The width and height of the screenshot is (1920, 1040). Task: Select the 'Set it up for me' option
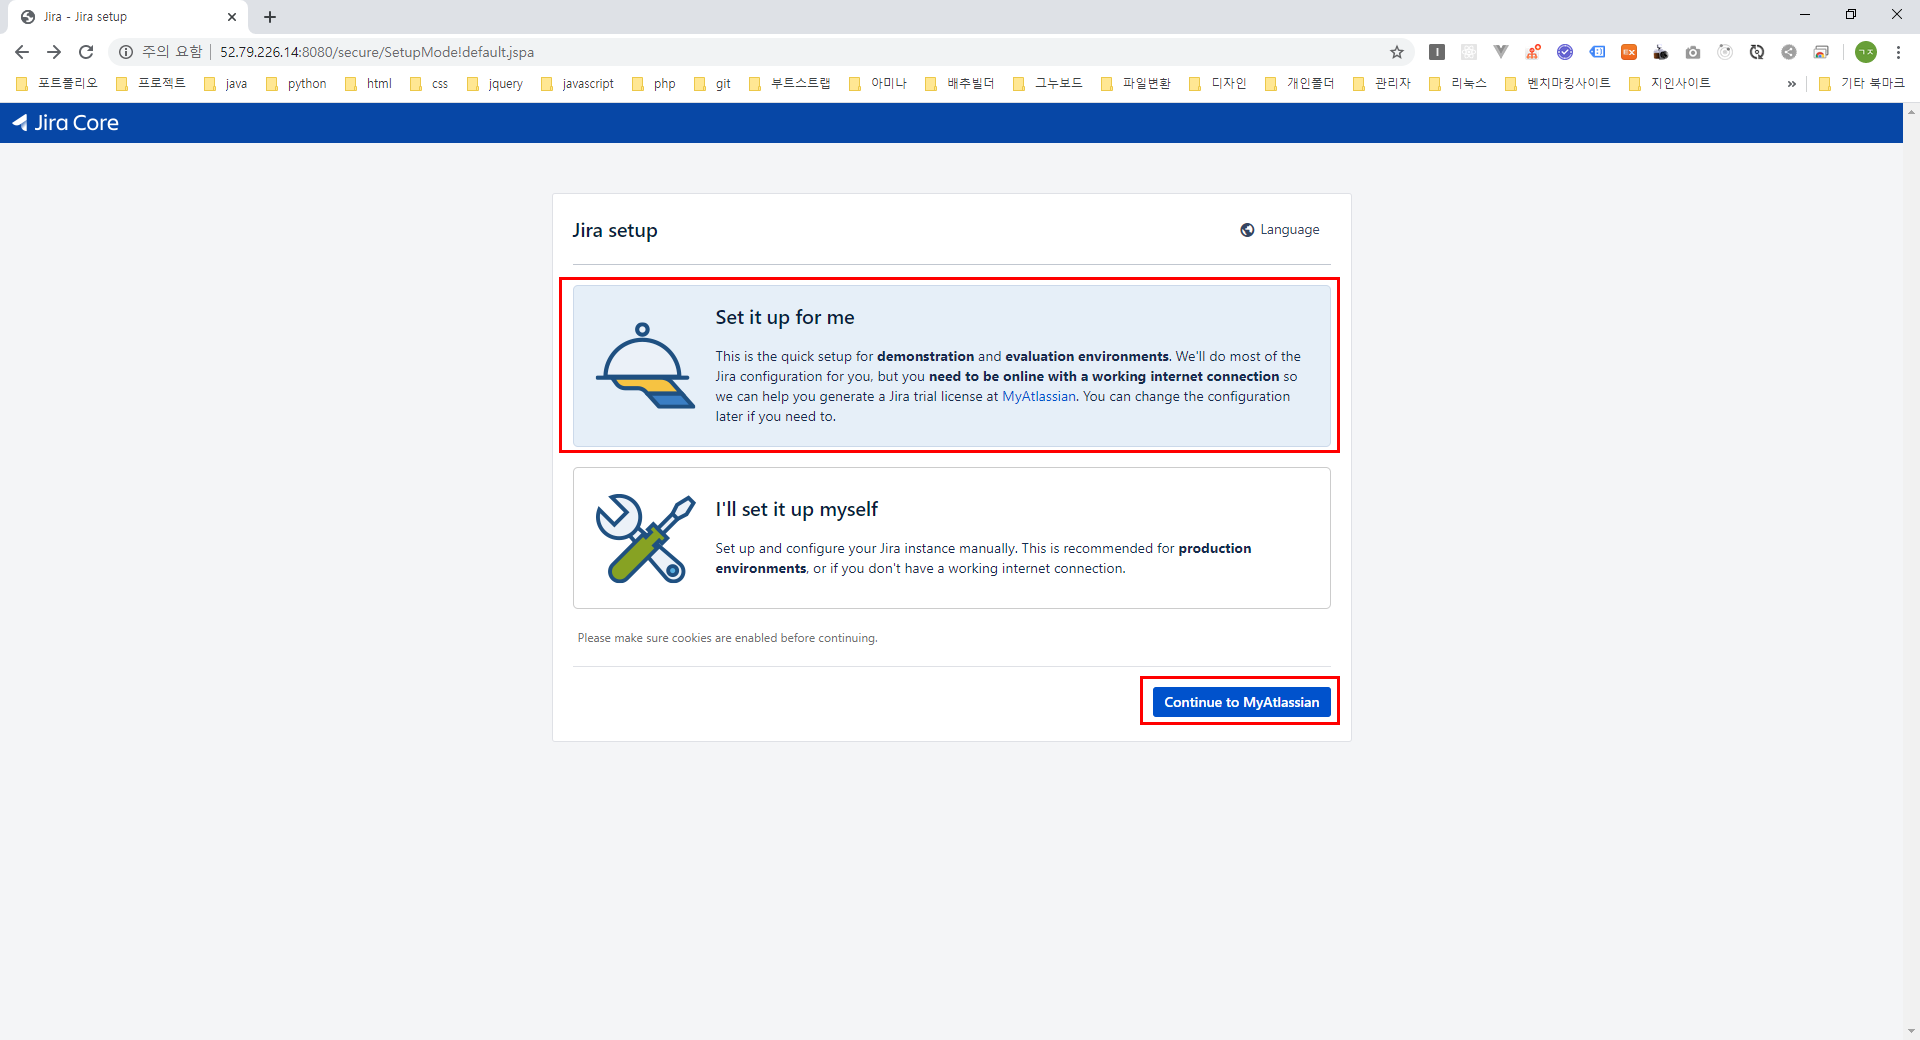[951, 366]
